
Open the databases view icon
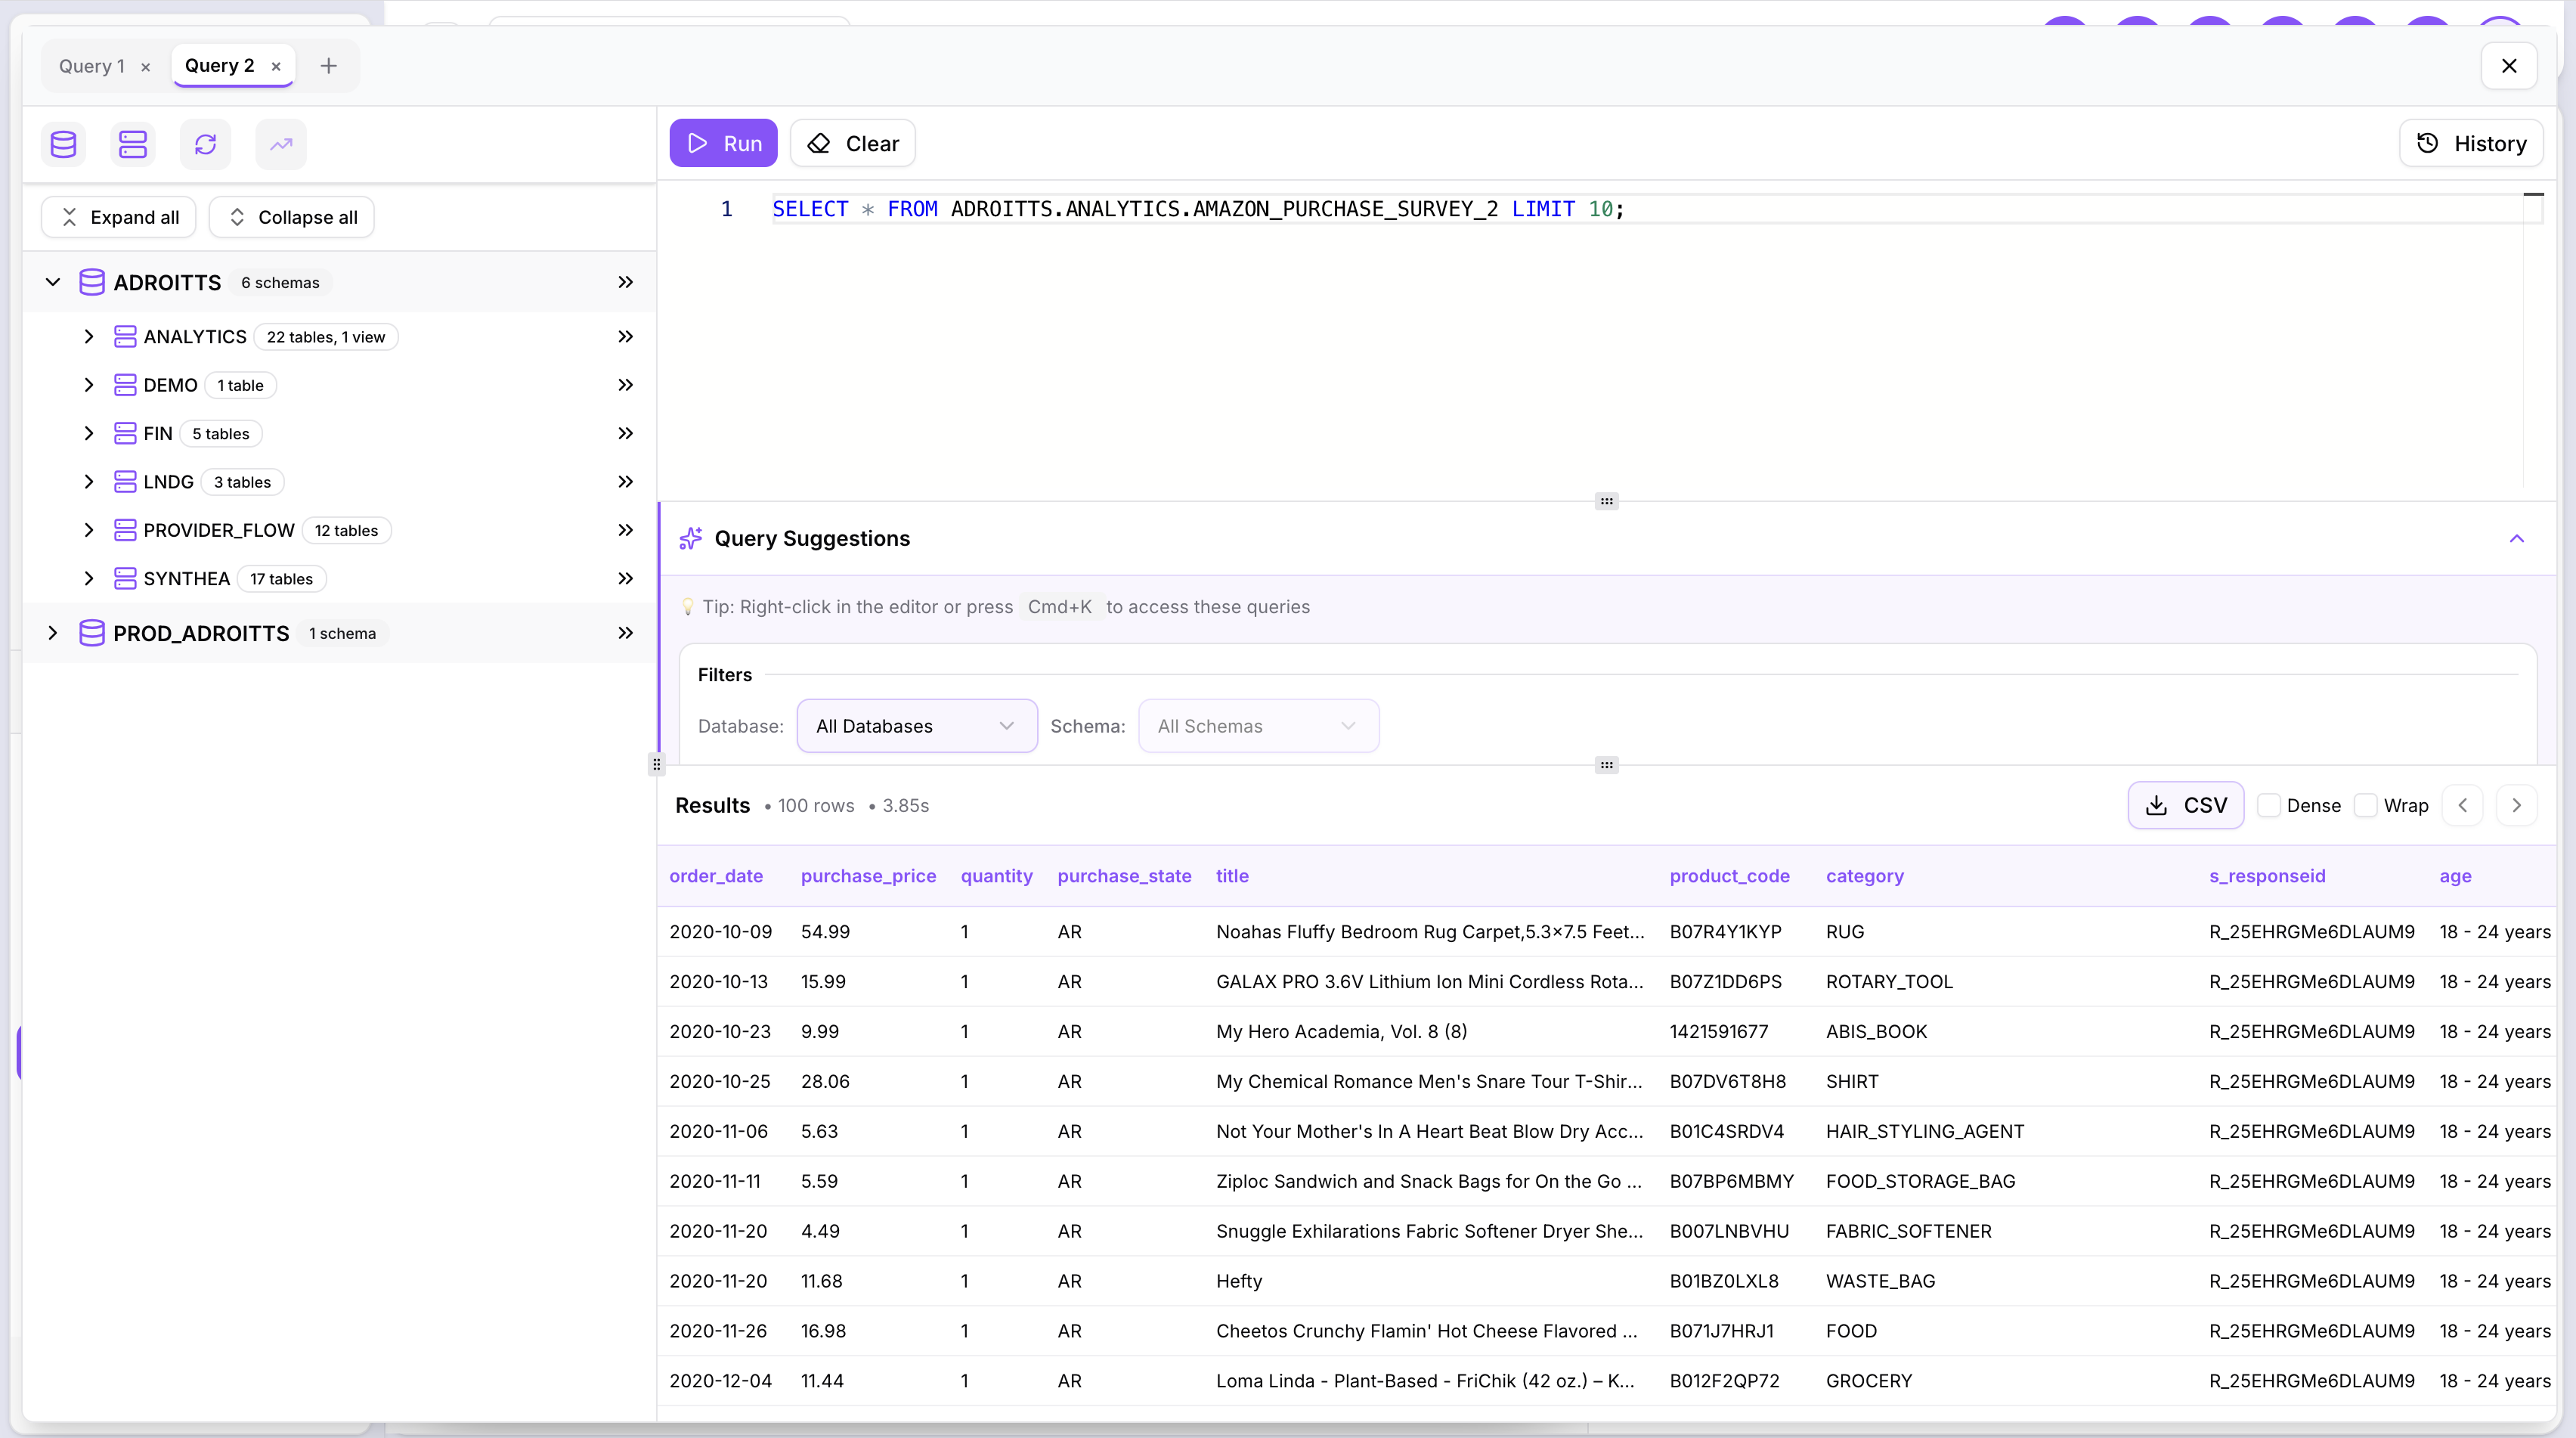[63, 144]
